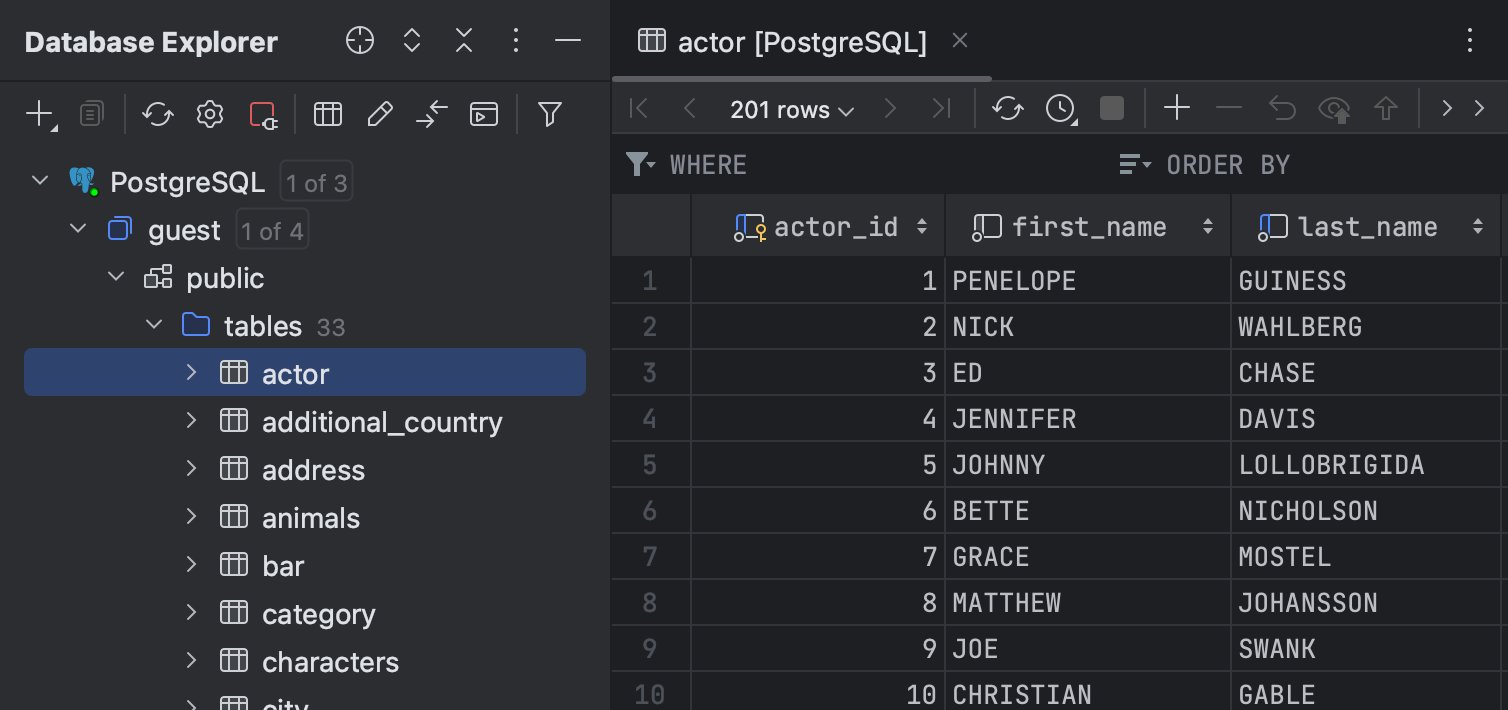
Task: Open the 201 rows page size dropdown
Action: (789, 109)
